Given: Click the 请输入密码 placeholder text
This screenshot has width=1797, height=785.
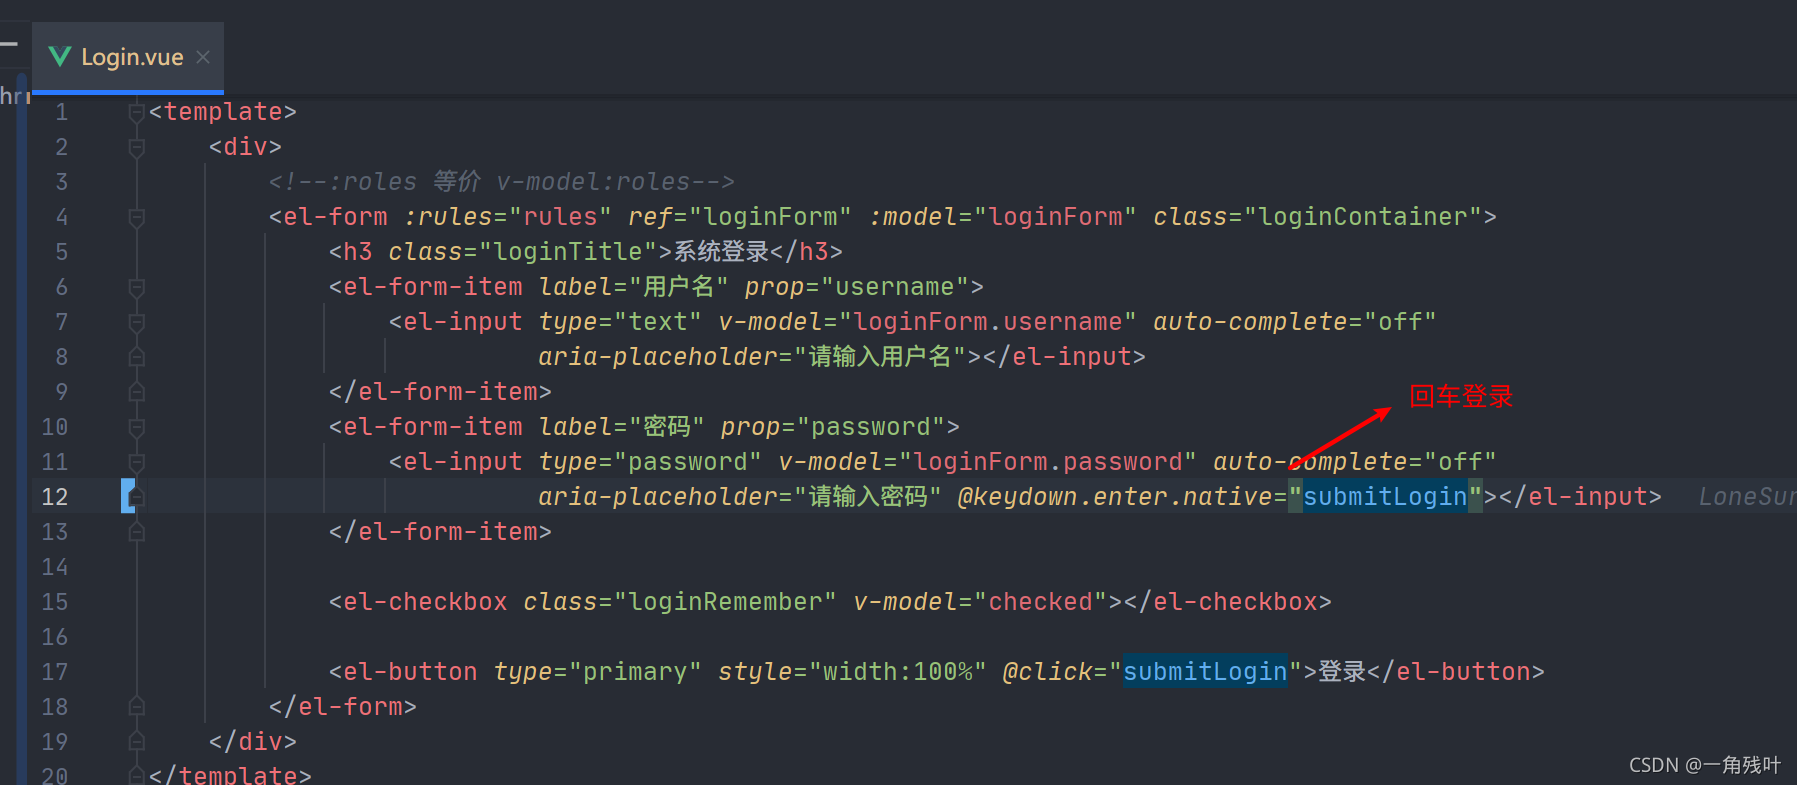Looking at the screenshot, I should 868,497.
